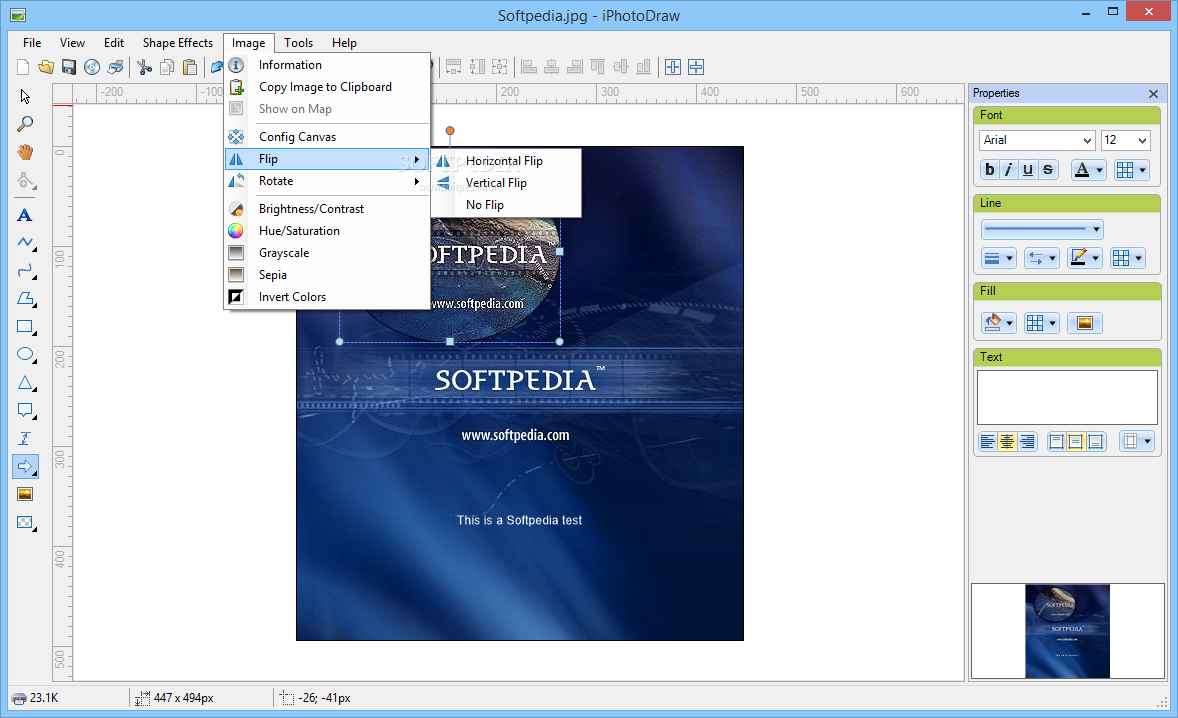Viewport: 1178px width, 718px height.
Task: Select the triangle shape tool
Action: click(26, 383)
